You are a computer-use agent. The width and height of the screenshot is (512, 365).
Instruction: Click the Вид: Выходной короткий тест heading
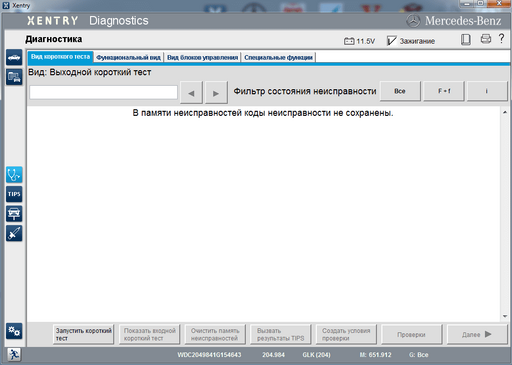tap(90, 72)
